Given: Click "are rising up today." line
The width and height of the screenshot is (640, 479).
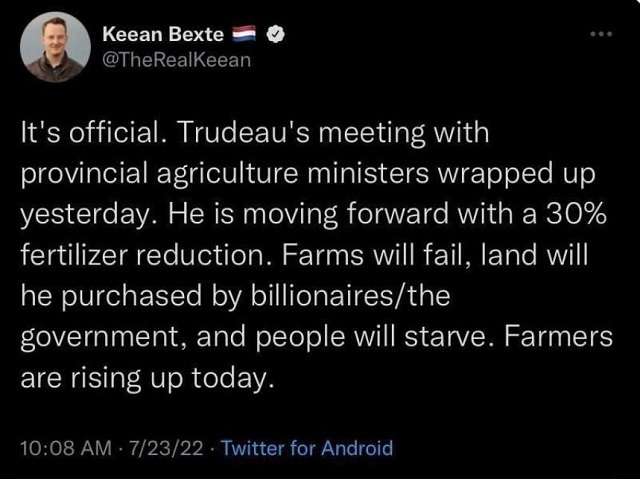Looking at the screenshot, I should point(147,379).
